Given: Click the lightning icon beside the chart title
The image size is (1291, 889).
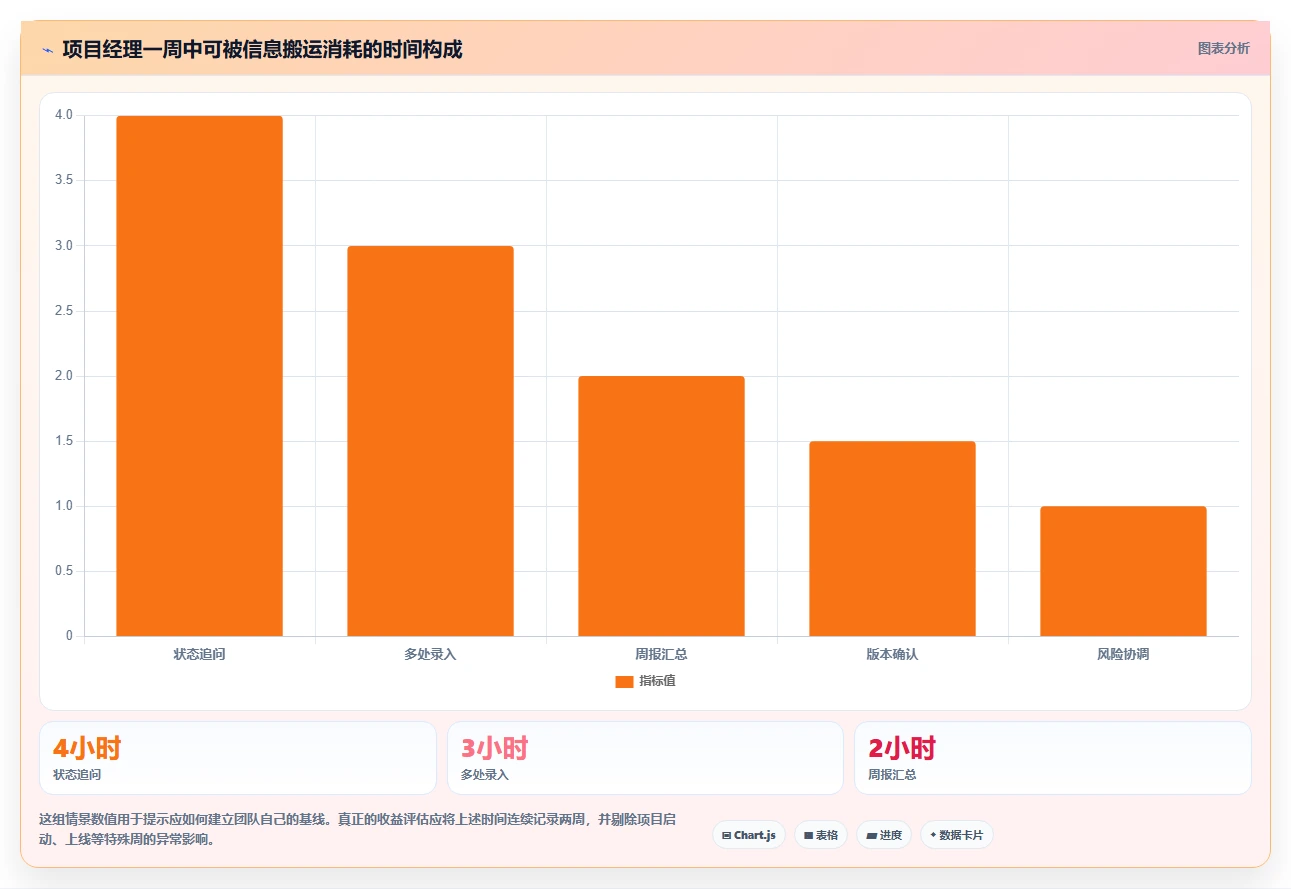Looking at the screenshot, I should tap(47, 49).
